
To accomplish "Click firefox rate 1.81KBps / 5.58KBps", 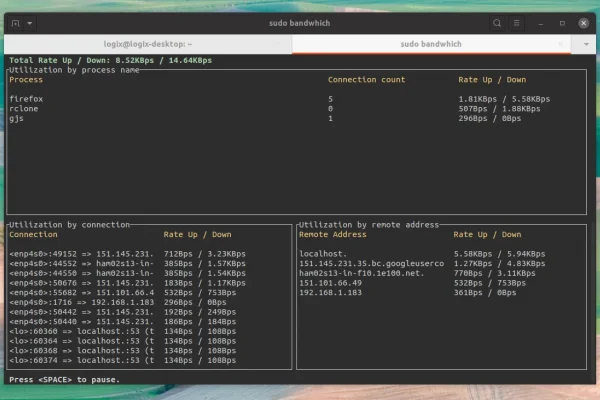I will click(x=504, y=99).
